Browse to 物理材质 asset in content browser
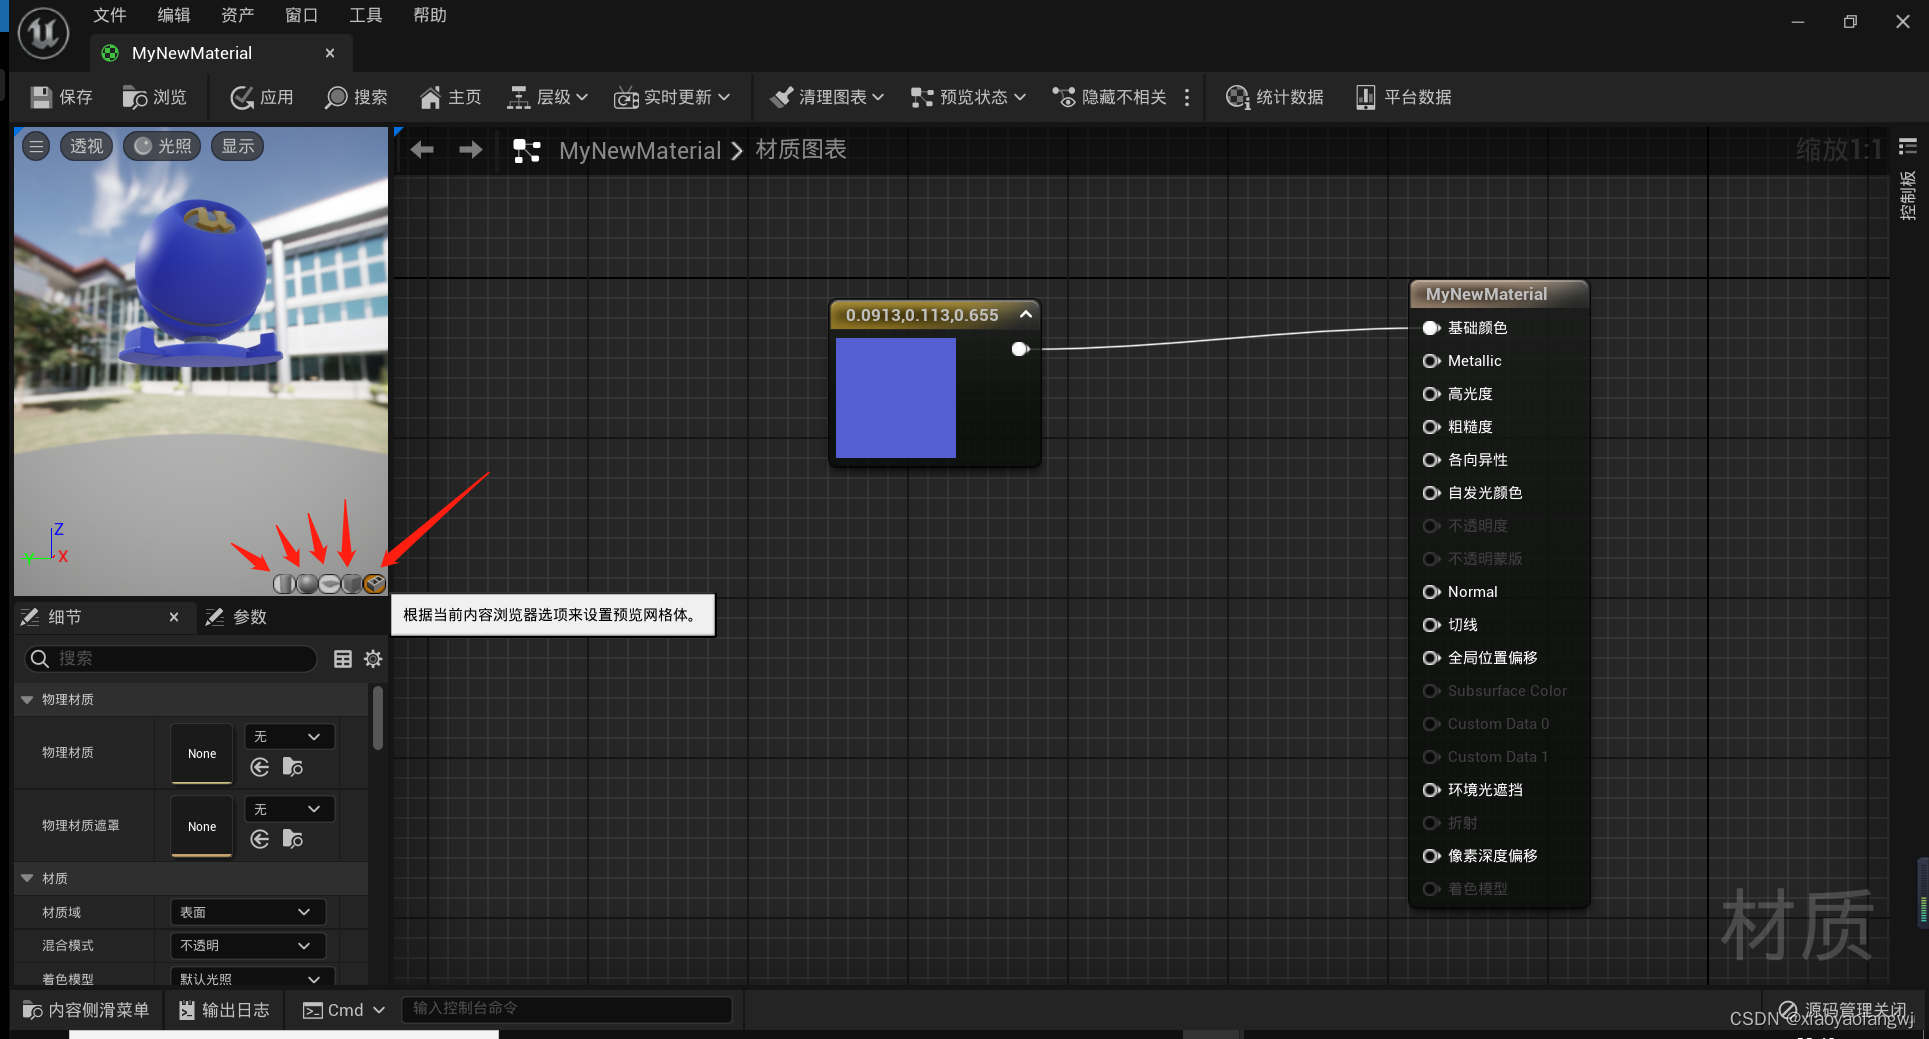Screen dimensions: 1929x1039 (x=293, y=767)
